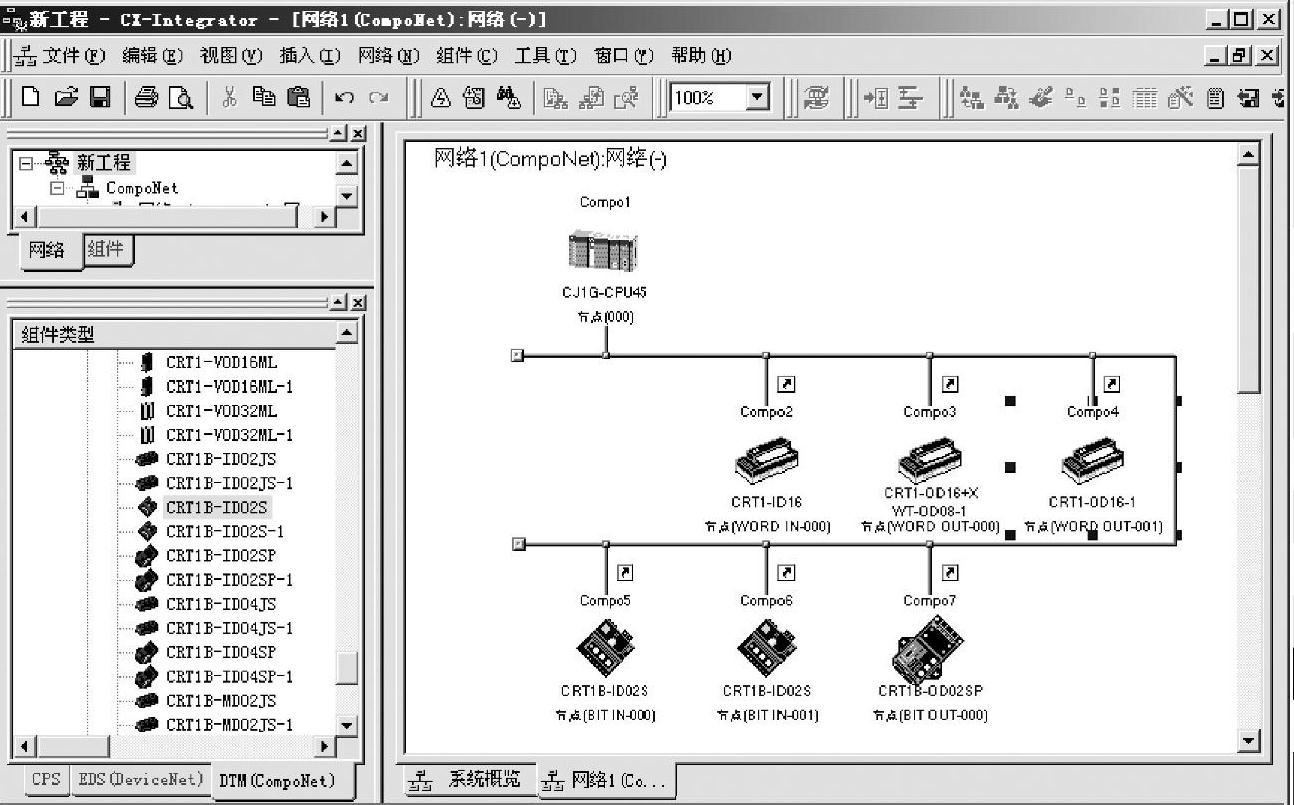Screen dimensions: 1294x805
Task: Open the 文件(F) menu
Action: (x=75, y=56)
